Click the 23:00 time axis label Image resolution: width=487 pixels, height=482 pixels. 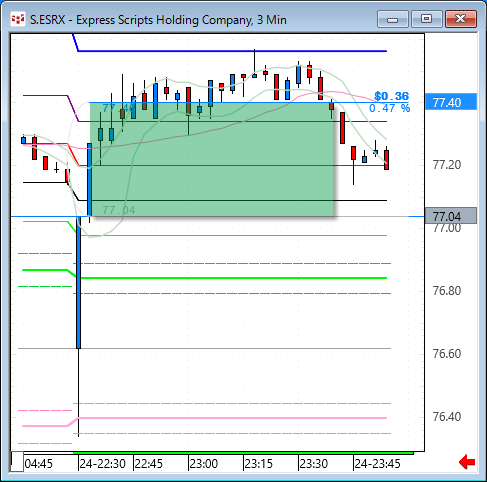(x=204, y=464)
